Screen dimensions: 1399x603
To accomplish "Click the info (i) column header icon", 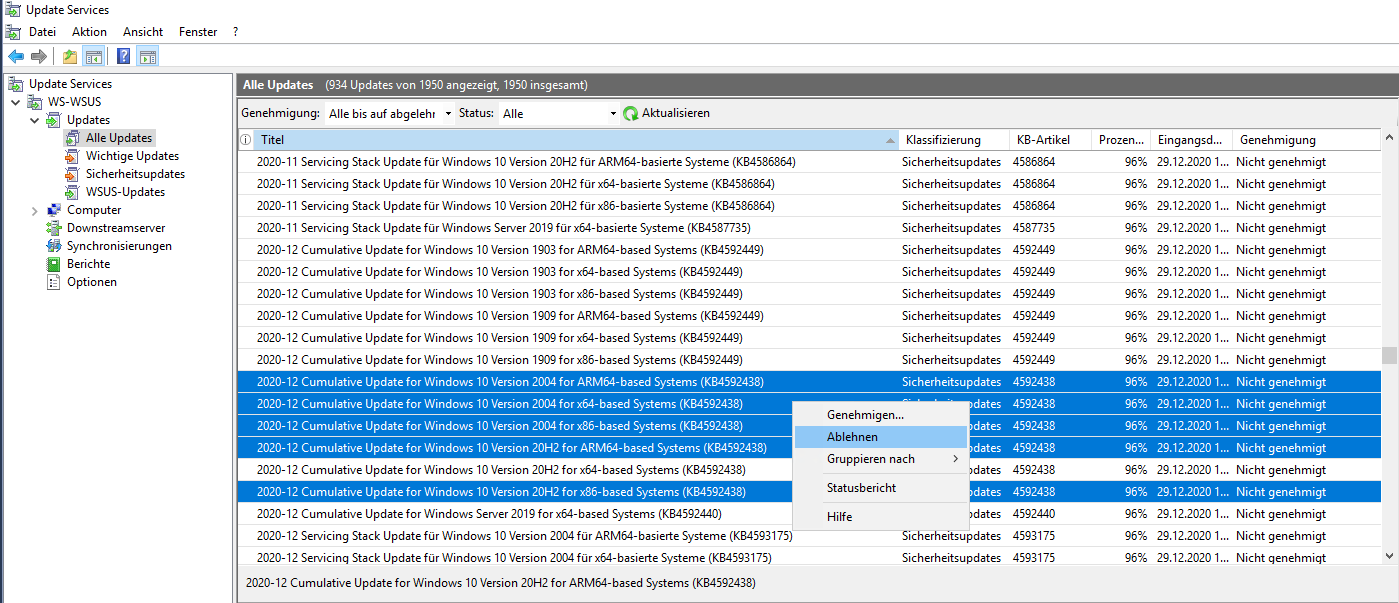I will point(246,140).
